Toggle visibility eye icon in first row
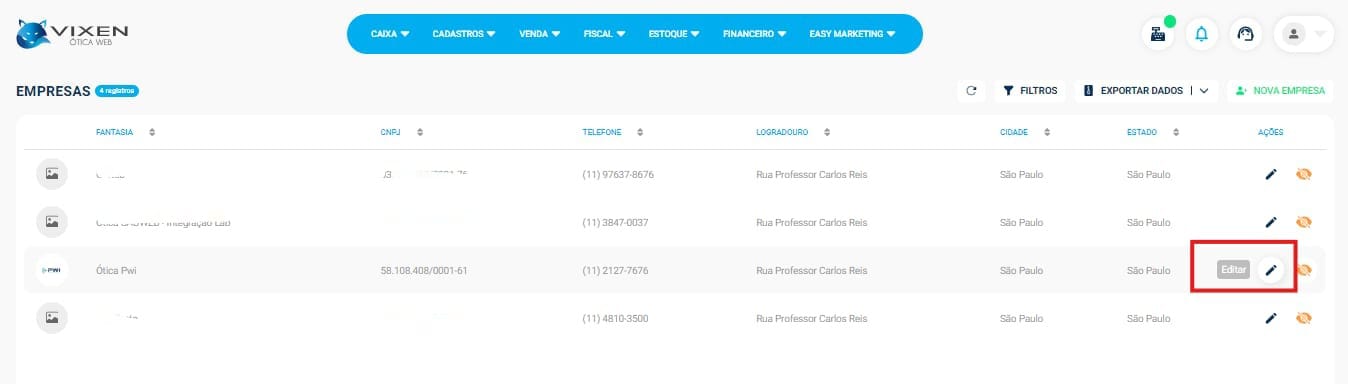Viewport: 1348px width, 384px height. tap(1303, 174)
